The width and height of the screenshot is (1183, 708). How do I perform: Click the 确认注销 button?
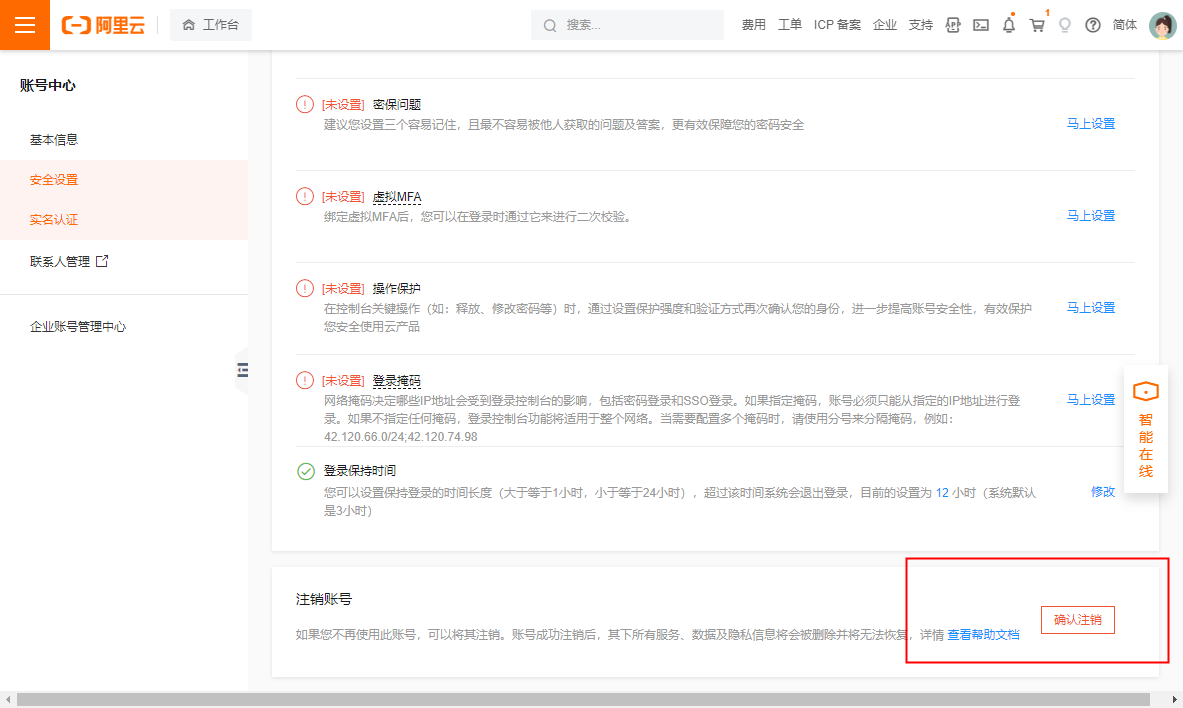[1077, 620]
